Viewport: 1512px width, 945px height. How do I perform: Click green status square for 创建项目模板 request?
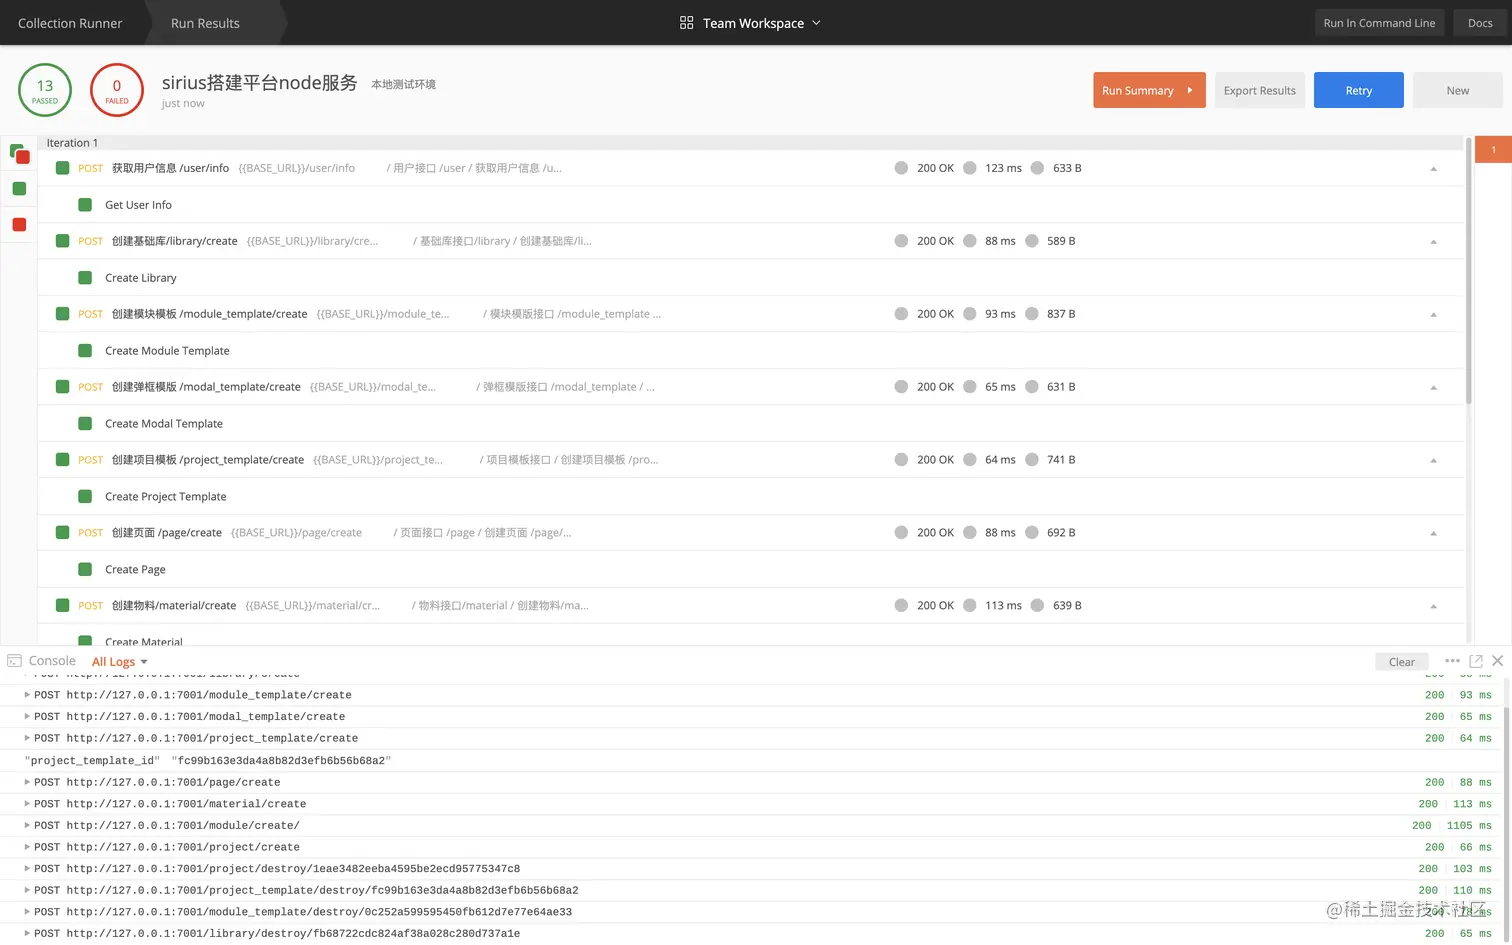(62, 460)
